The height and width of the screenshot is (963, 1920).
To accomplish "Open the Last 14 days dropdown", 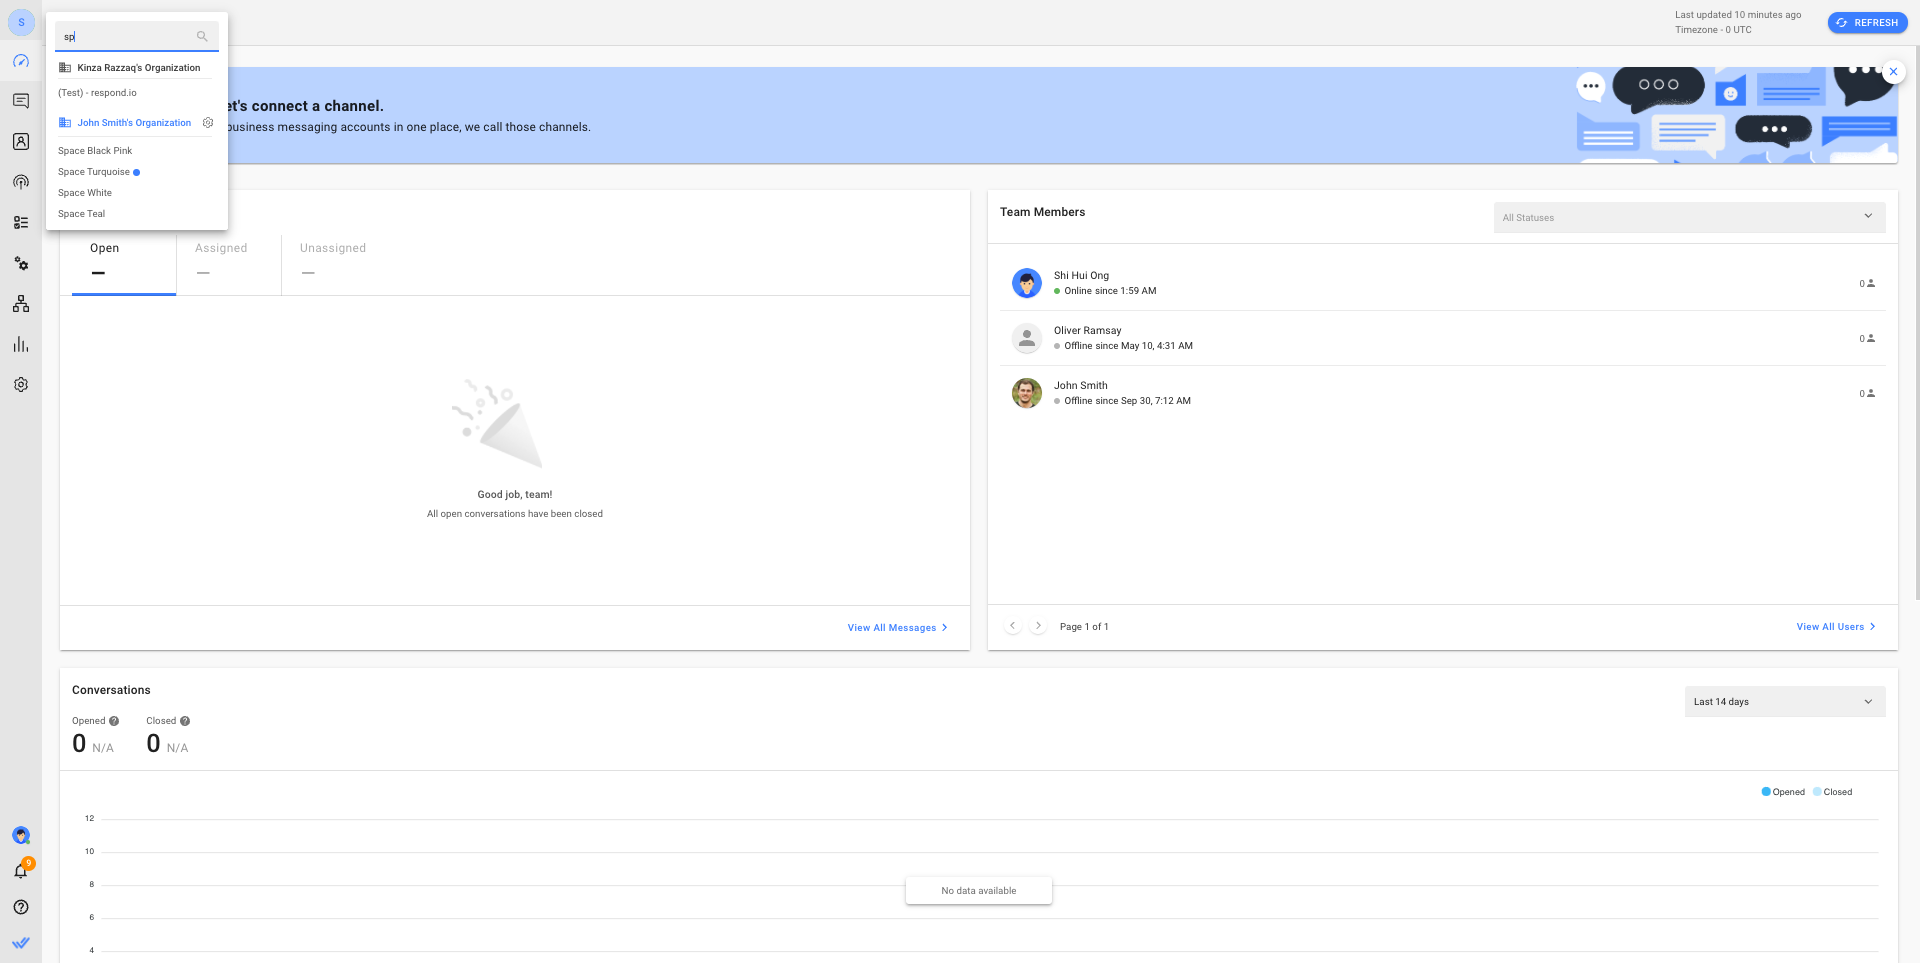I will [1784, 702].
